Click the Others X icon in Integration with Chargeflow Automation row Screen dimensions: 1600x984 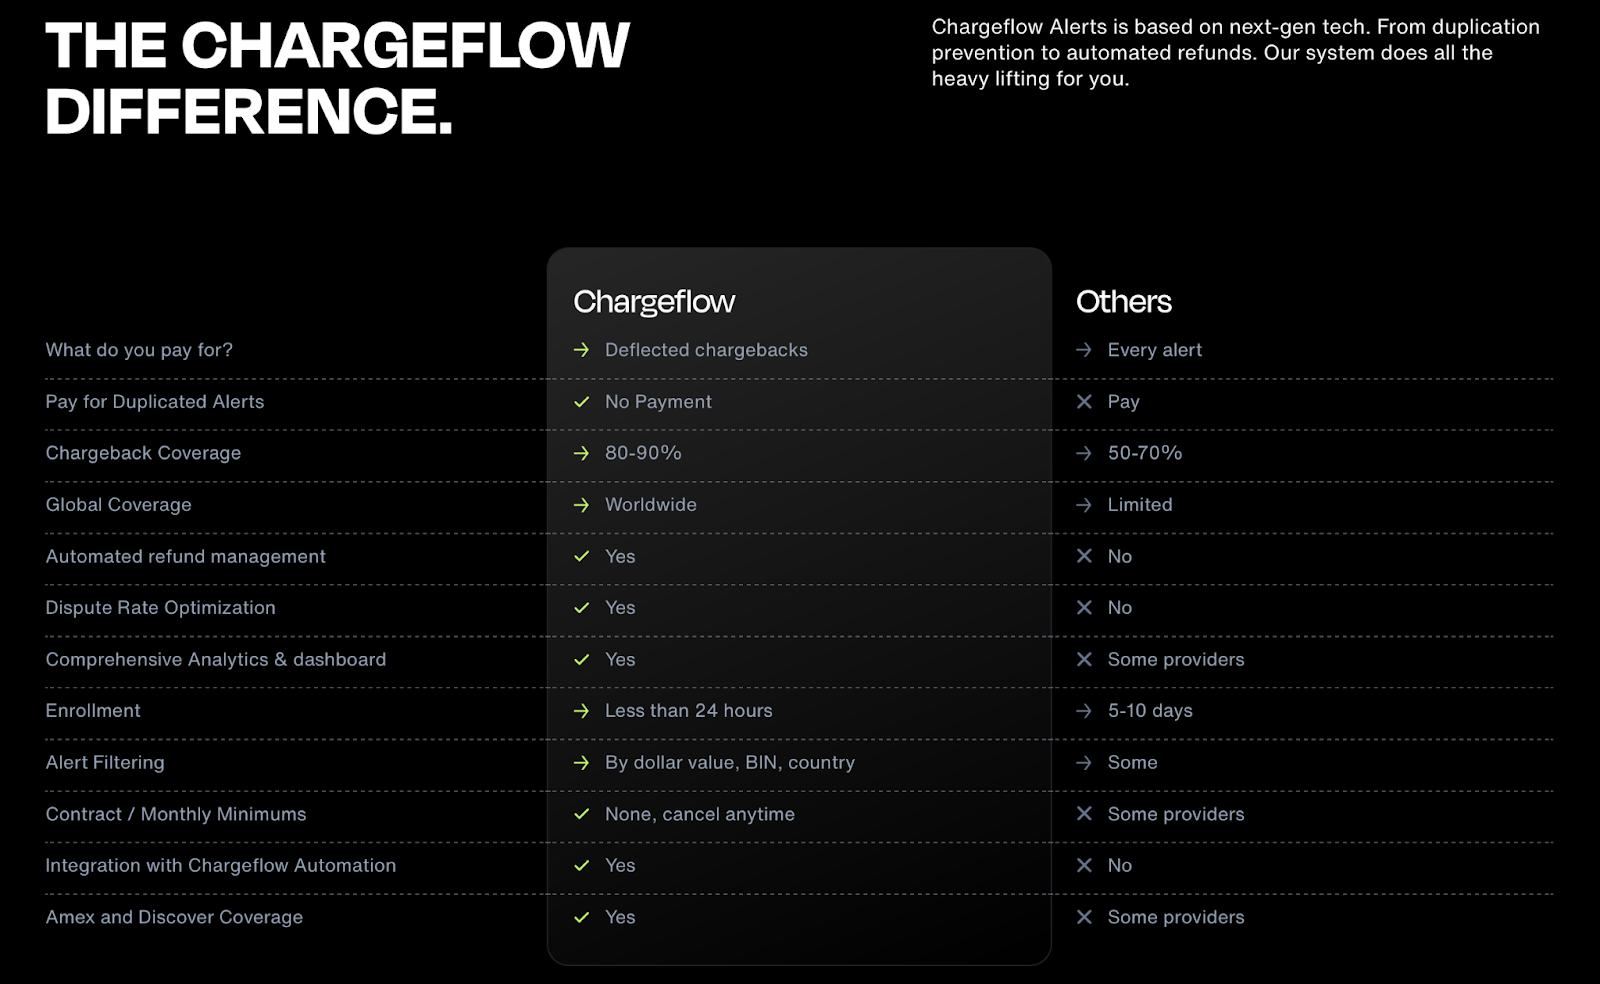click(x=1084, y=866)
